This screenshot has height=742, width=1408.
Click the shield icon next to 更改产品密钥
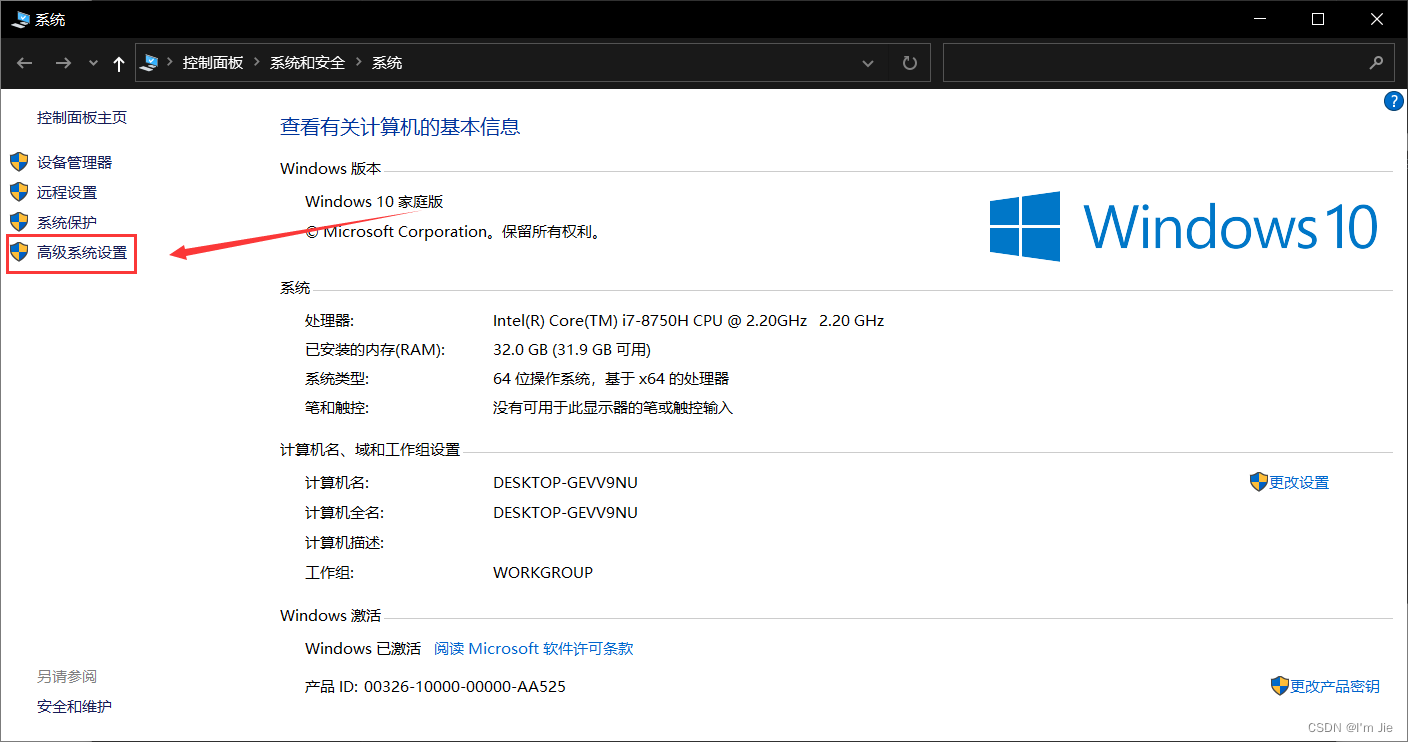click(1280, 685)
